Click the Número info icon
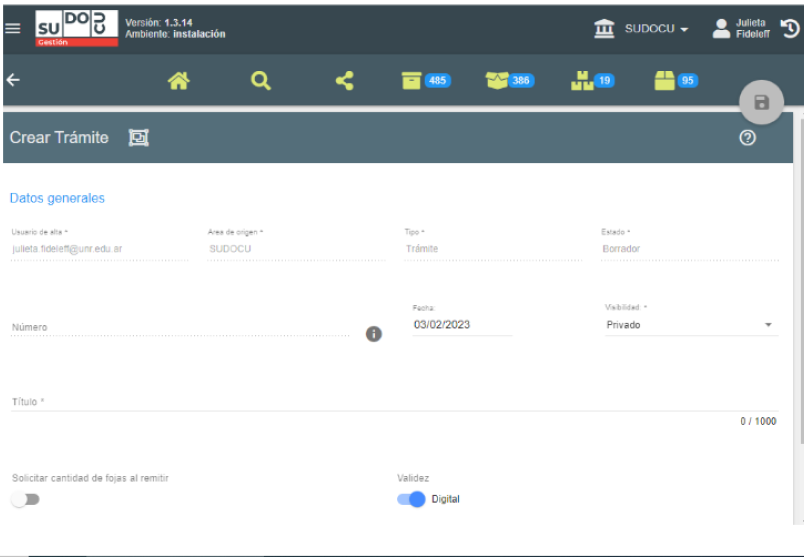 click(374, 334)
